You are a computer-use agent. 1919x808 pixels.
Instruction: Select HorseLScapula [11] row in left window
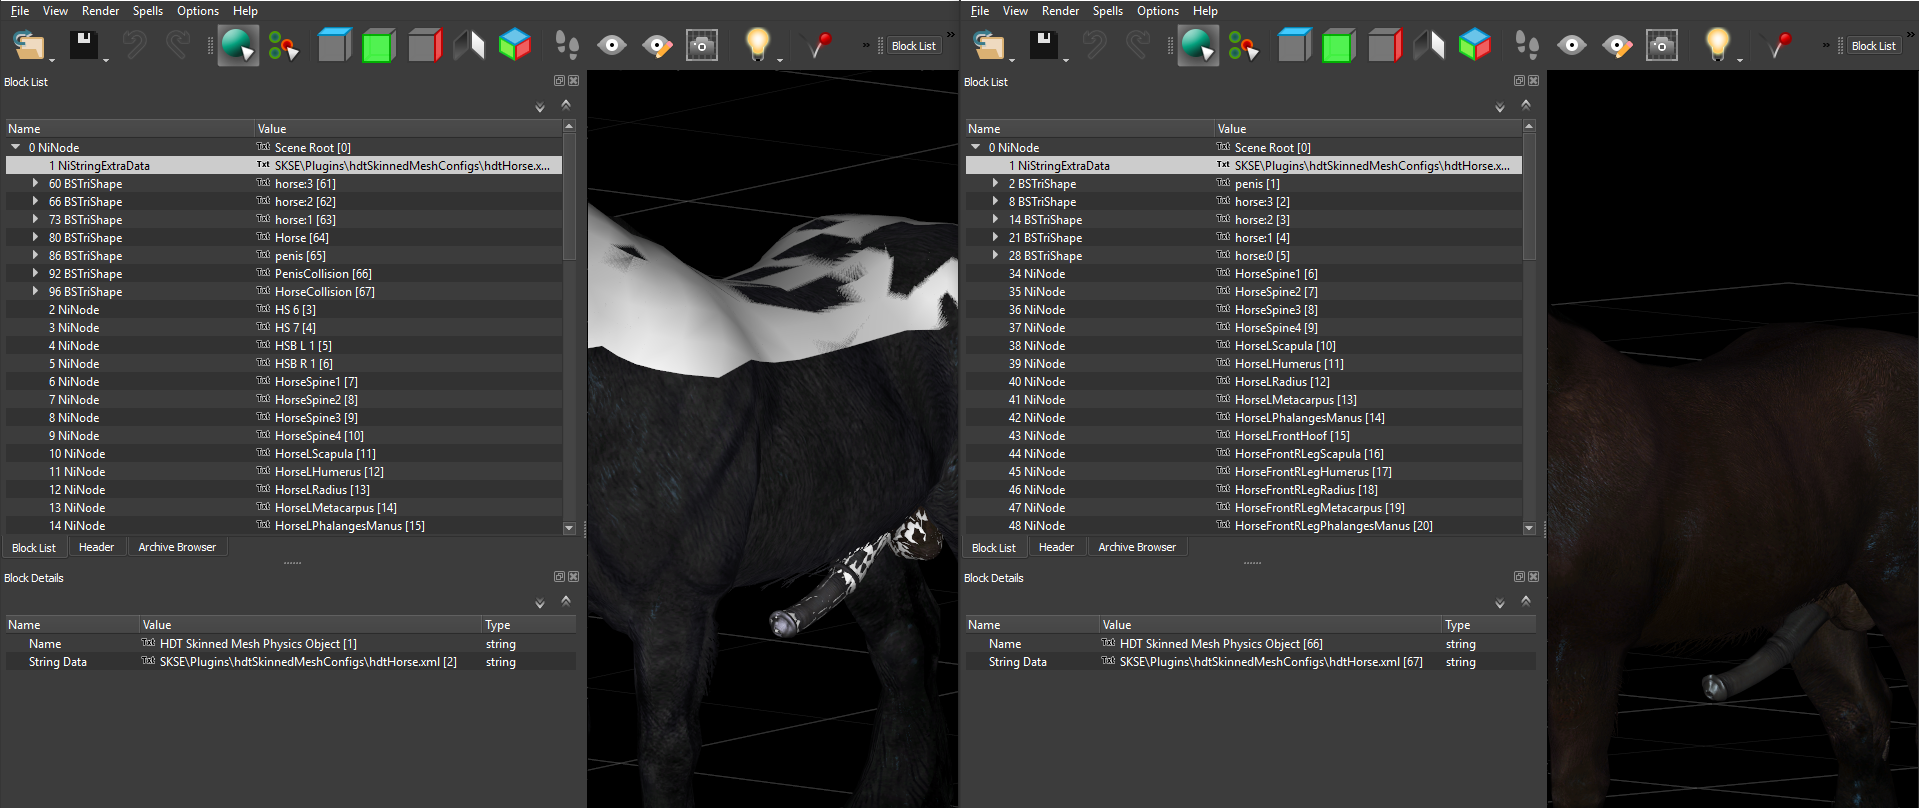[x=284, y=453]
